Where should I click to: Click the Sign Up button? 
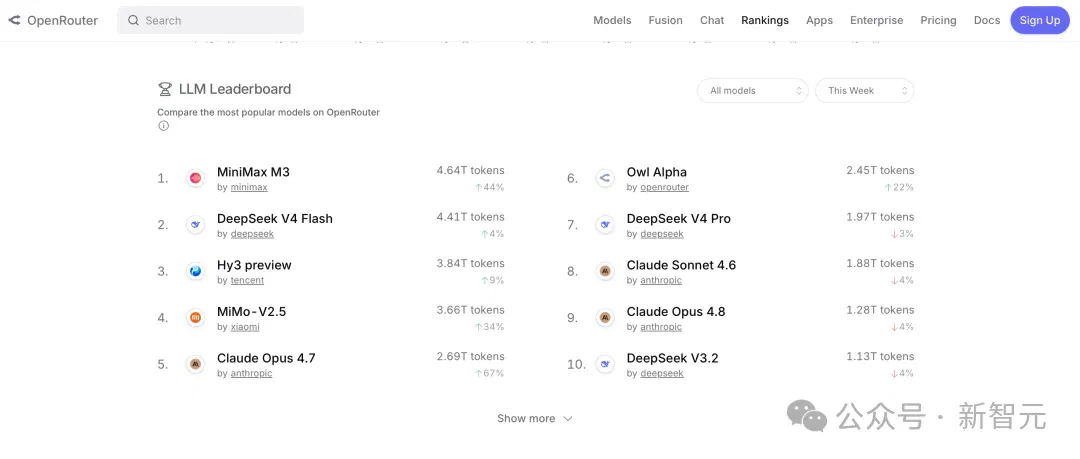(x=1040, y=21)
